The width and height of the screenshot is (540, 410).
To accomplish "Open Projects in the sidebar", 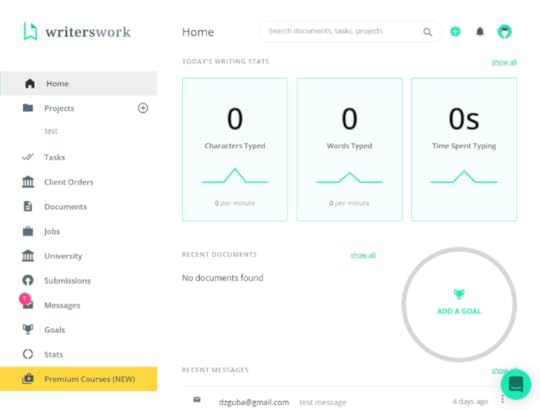I will 59,108.
